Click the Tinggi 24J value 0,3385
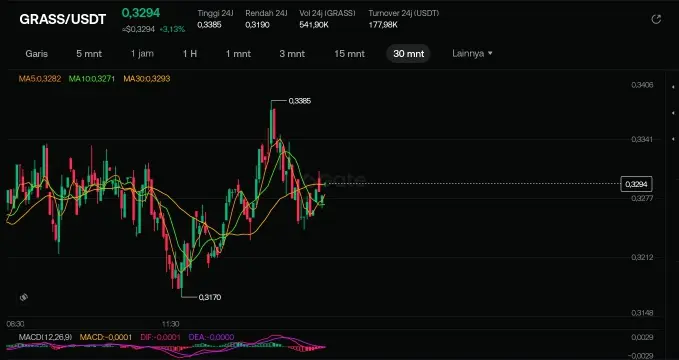 [209, 25]
